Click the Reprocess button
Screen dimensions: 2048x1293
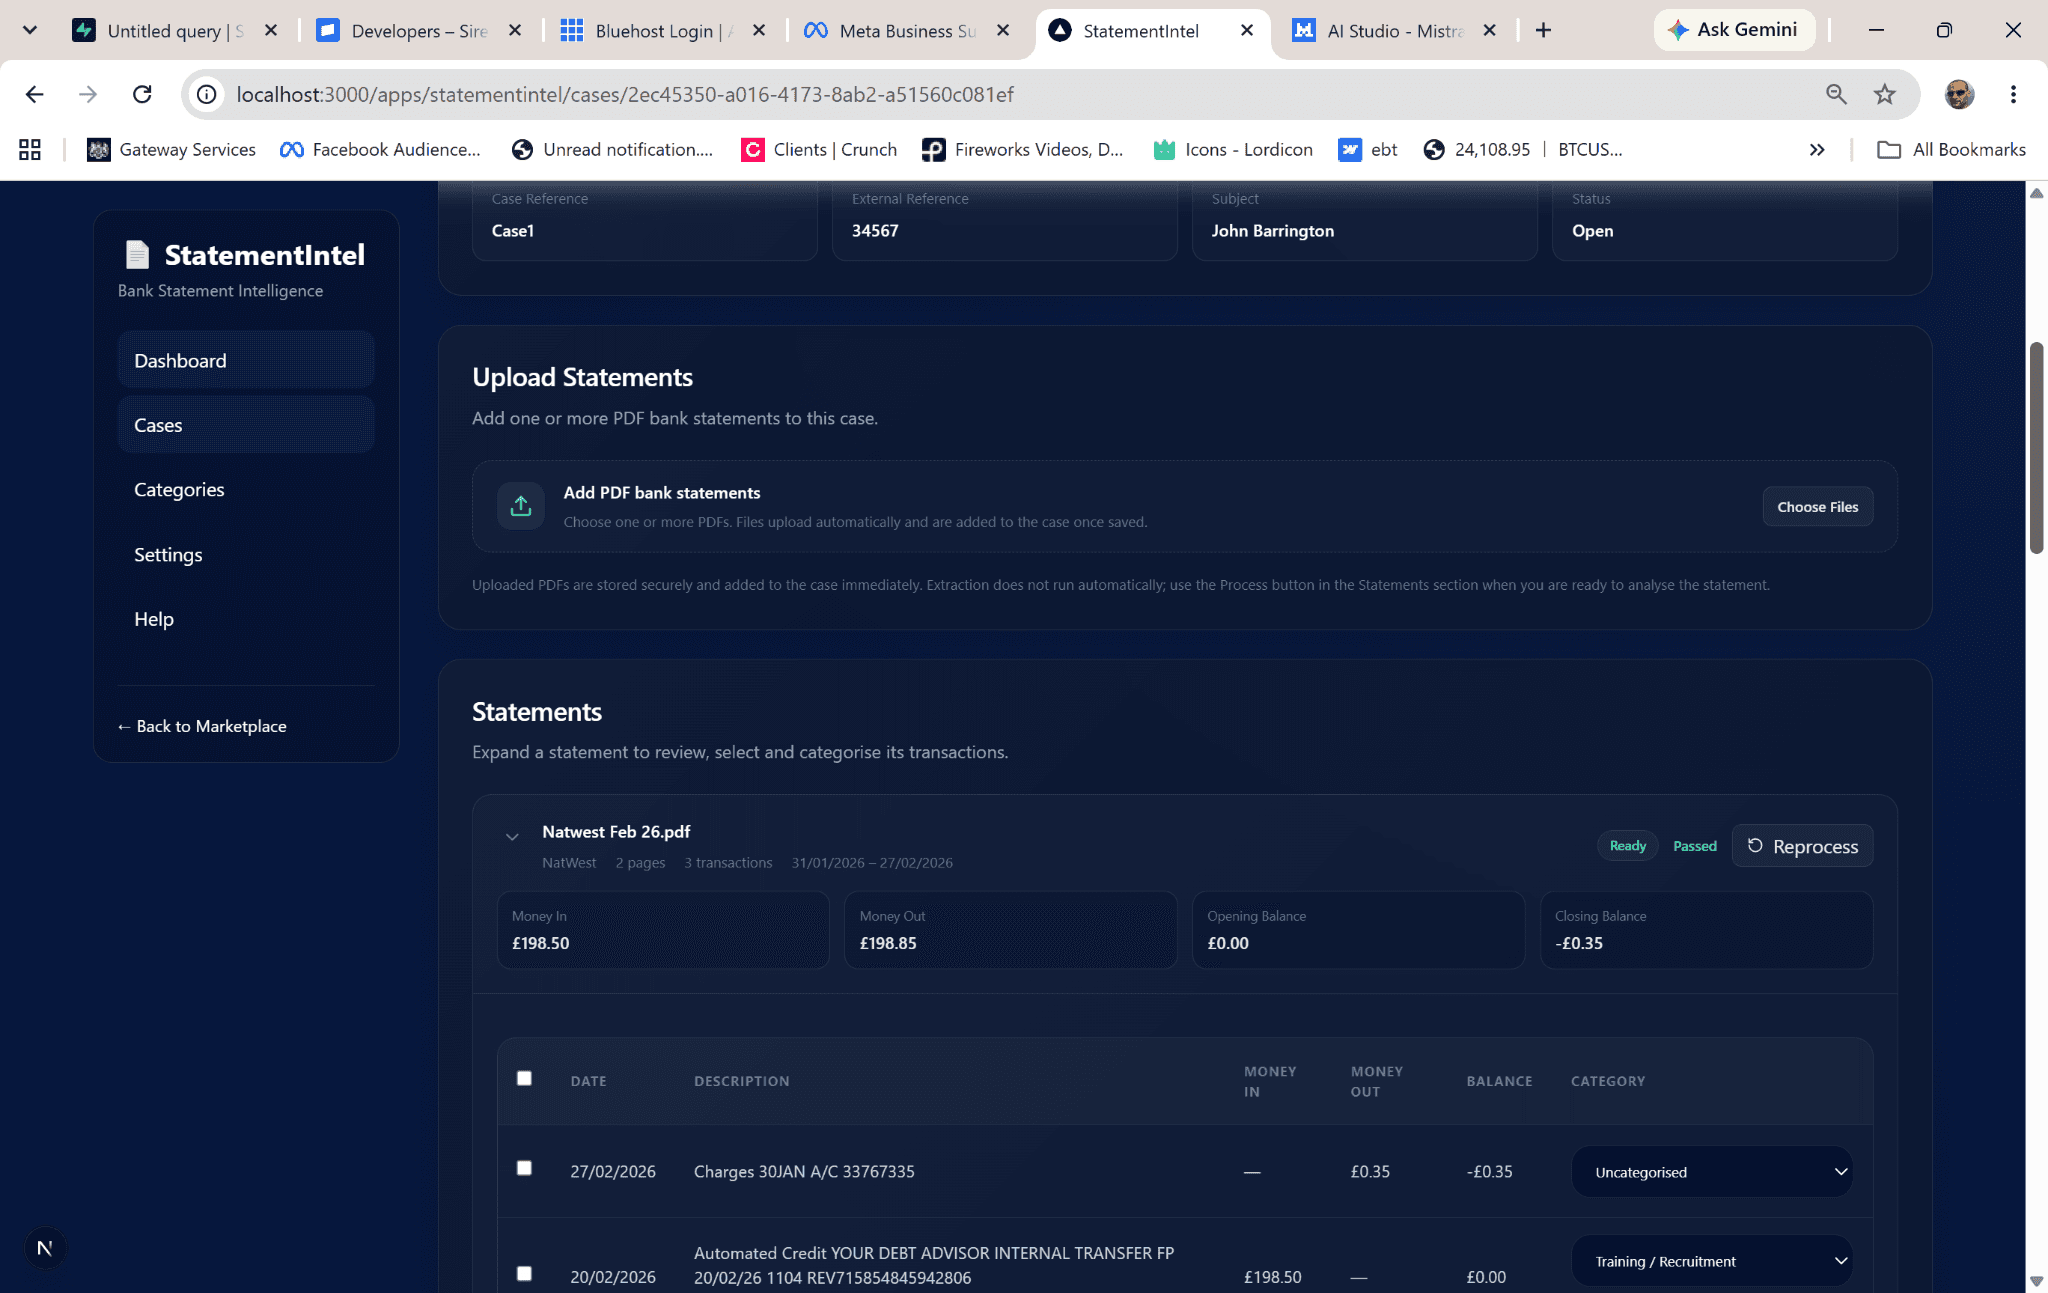[1802, 846]
